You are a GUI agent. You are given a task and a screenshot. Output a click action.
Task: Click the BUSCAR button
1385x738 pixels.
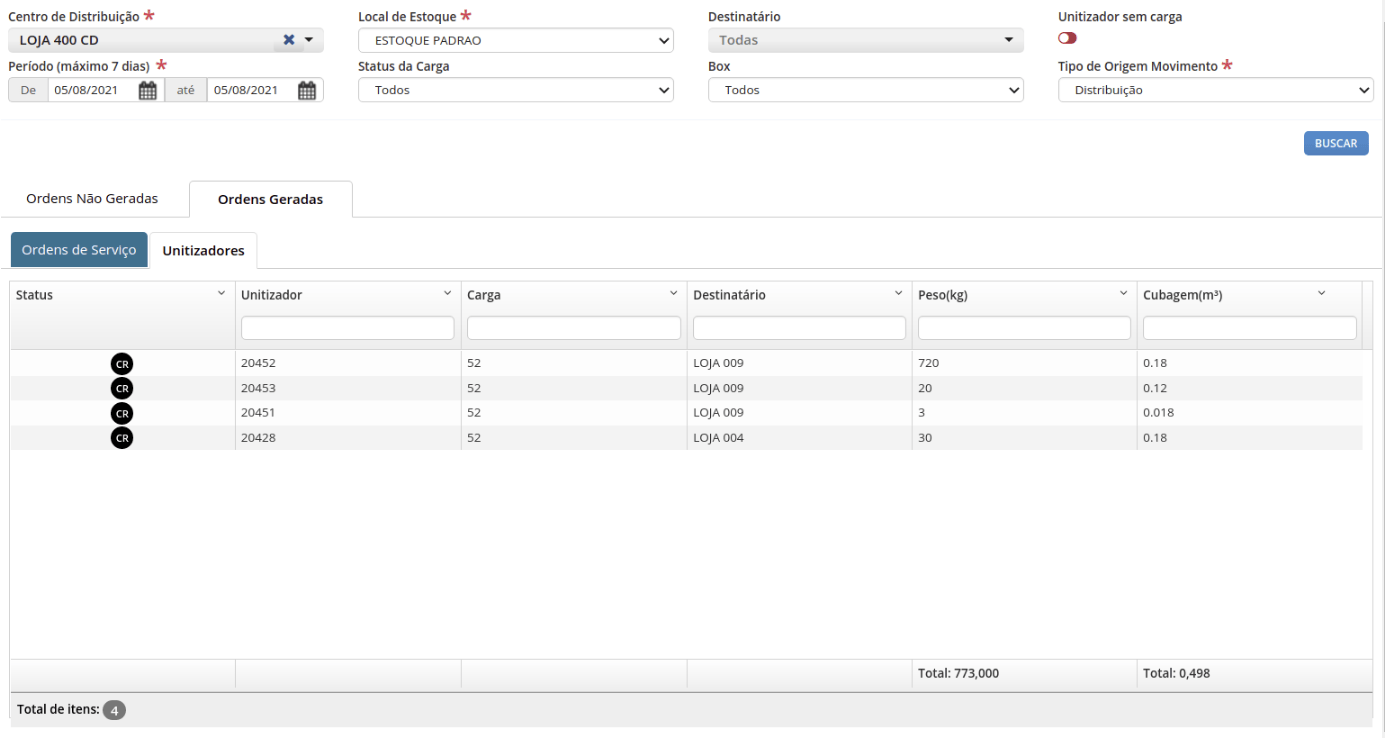[1336, 143]
